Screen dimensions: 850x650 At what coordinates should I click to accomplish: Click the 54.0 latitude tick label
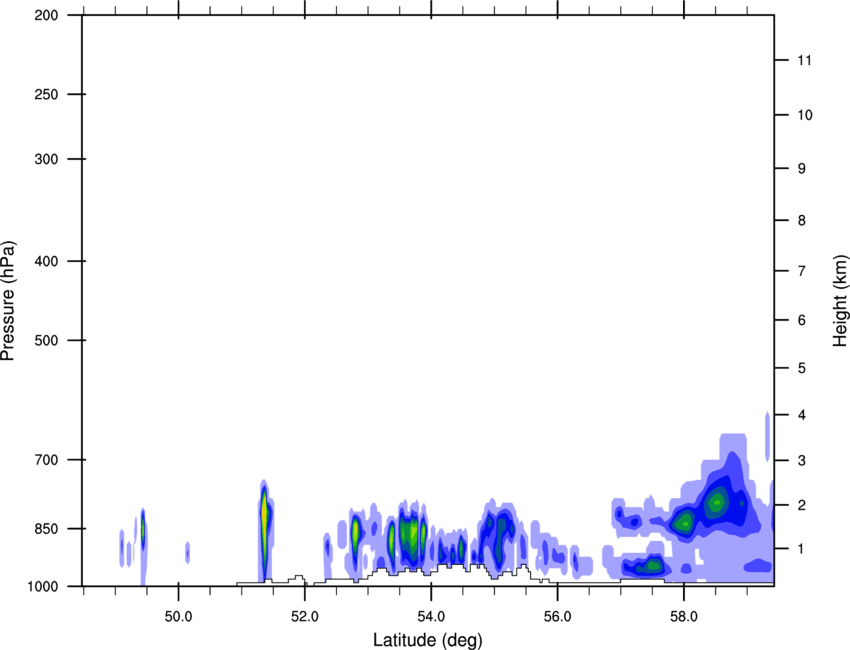[431, 616]
